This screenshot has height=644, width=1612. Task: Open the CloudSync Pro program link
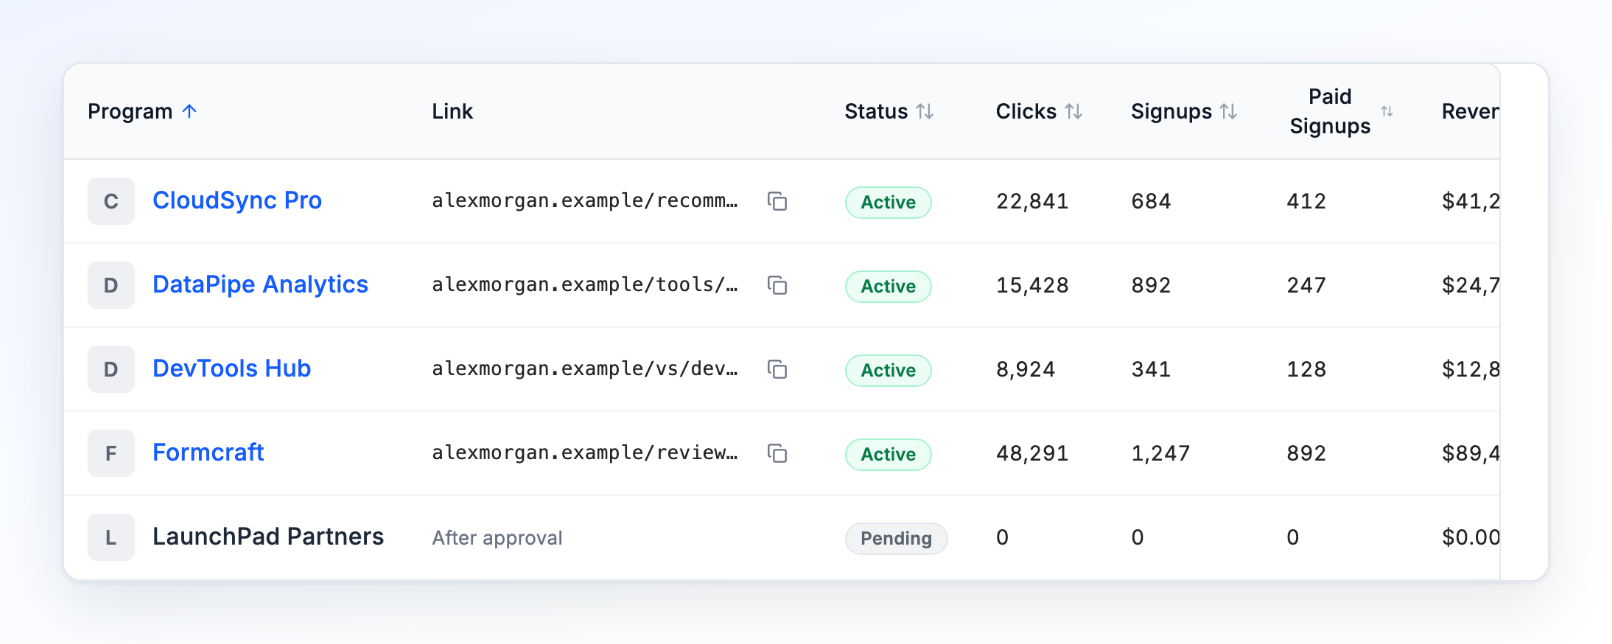(237, 200)
